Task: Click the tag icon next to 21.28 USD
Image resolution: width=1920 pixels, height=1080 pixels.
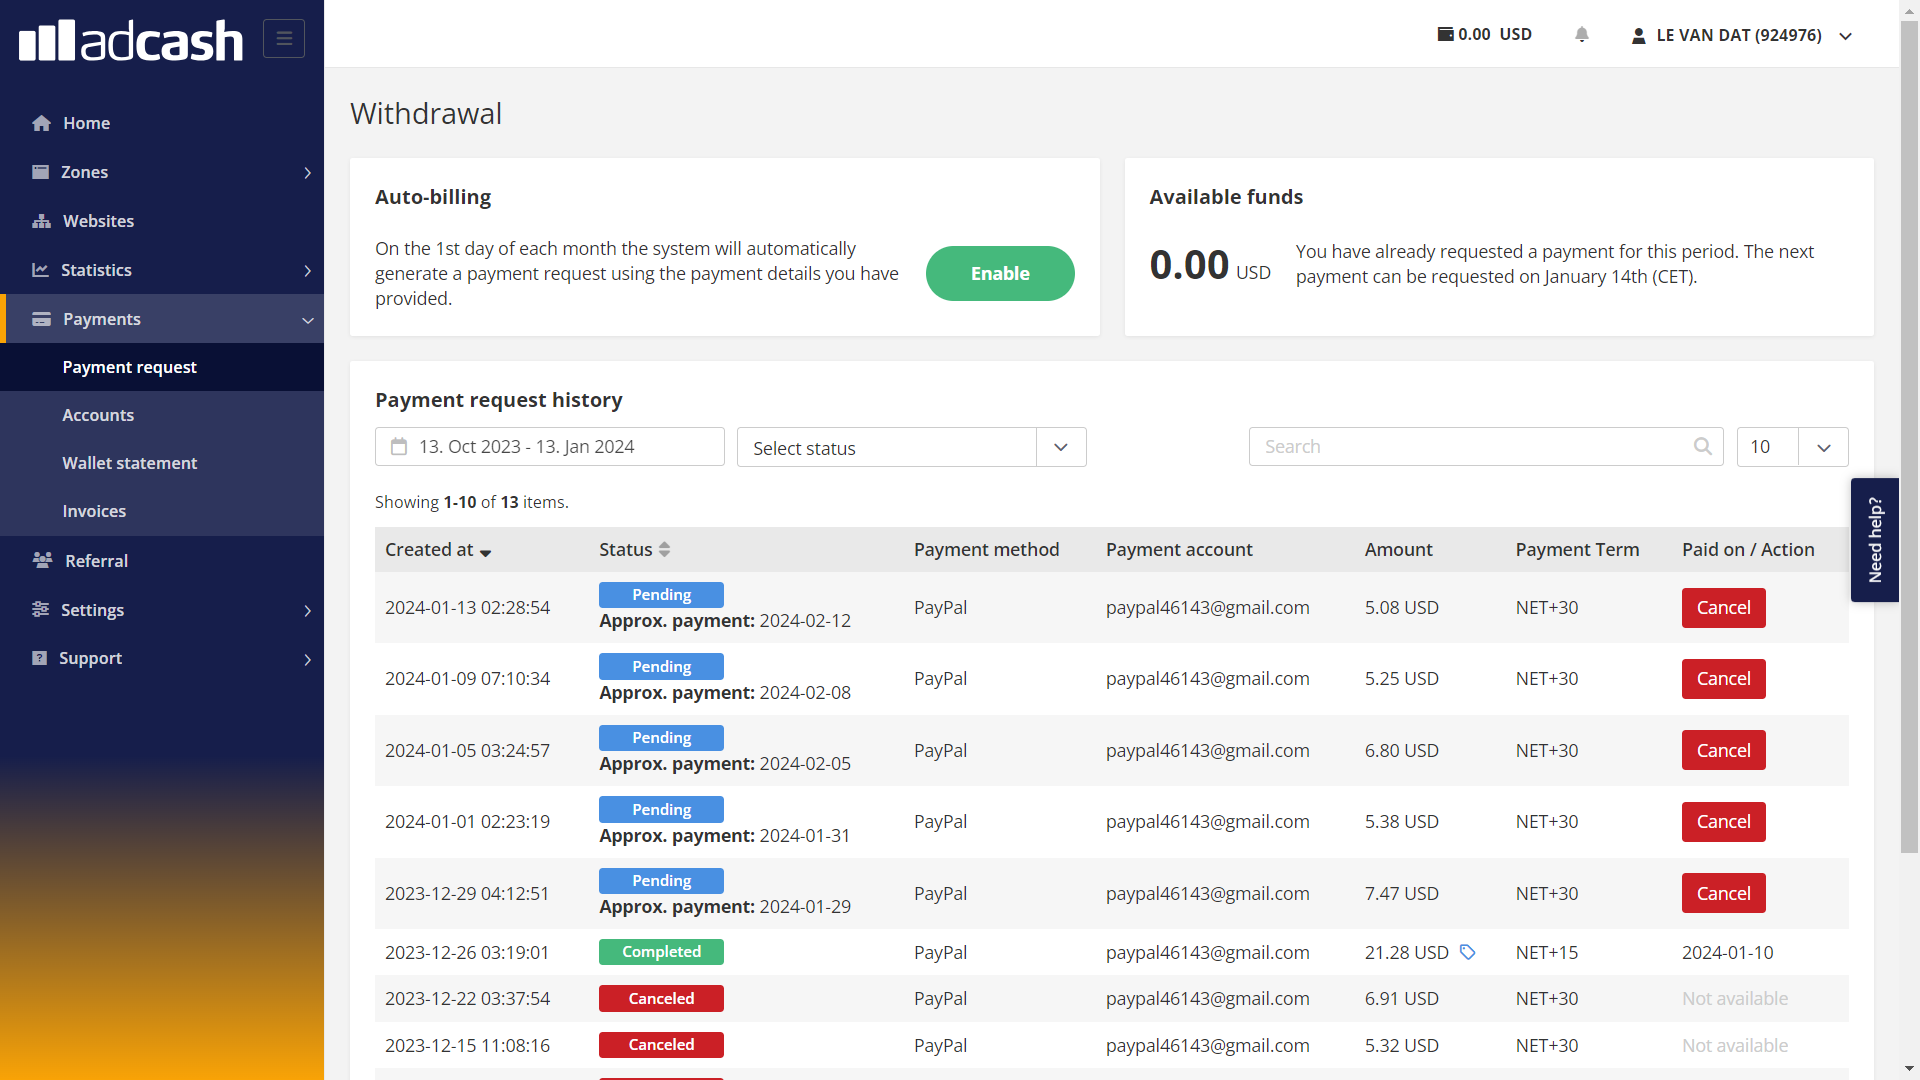Action: click(x=1467, y=952)
